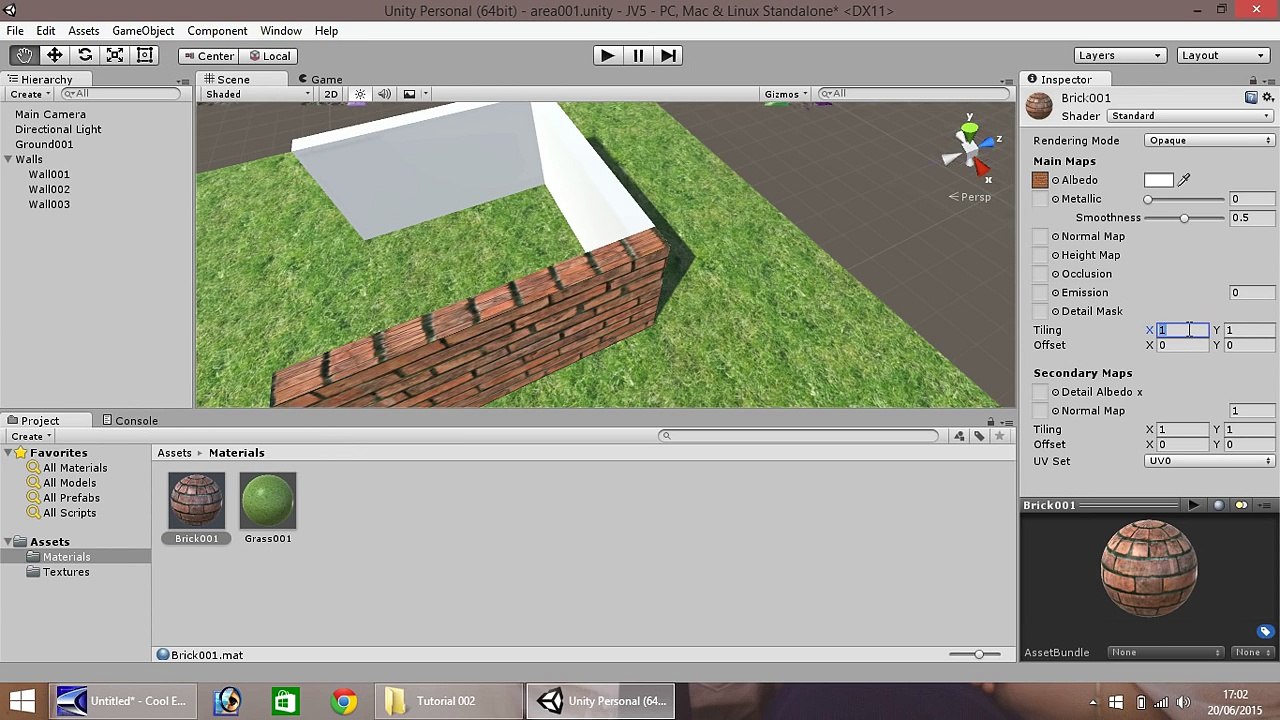Screen dimensions: 1280x720
Task: Click the blue asset label tag icon
Action: 1265,632
